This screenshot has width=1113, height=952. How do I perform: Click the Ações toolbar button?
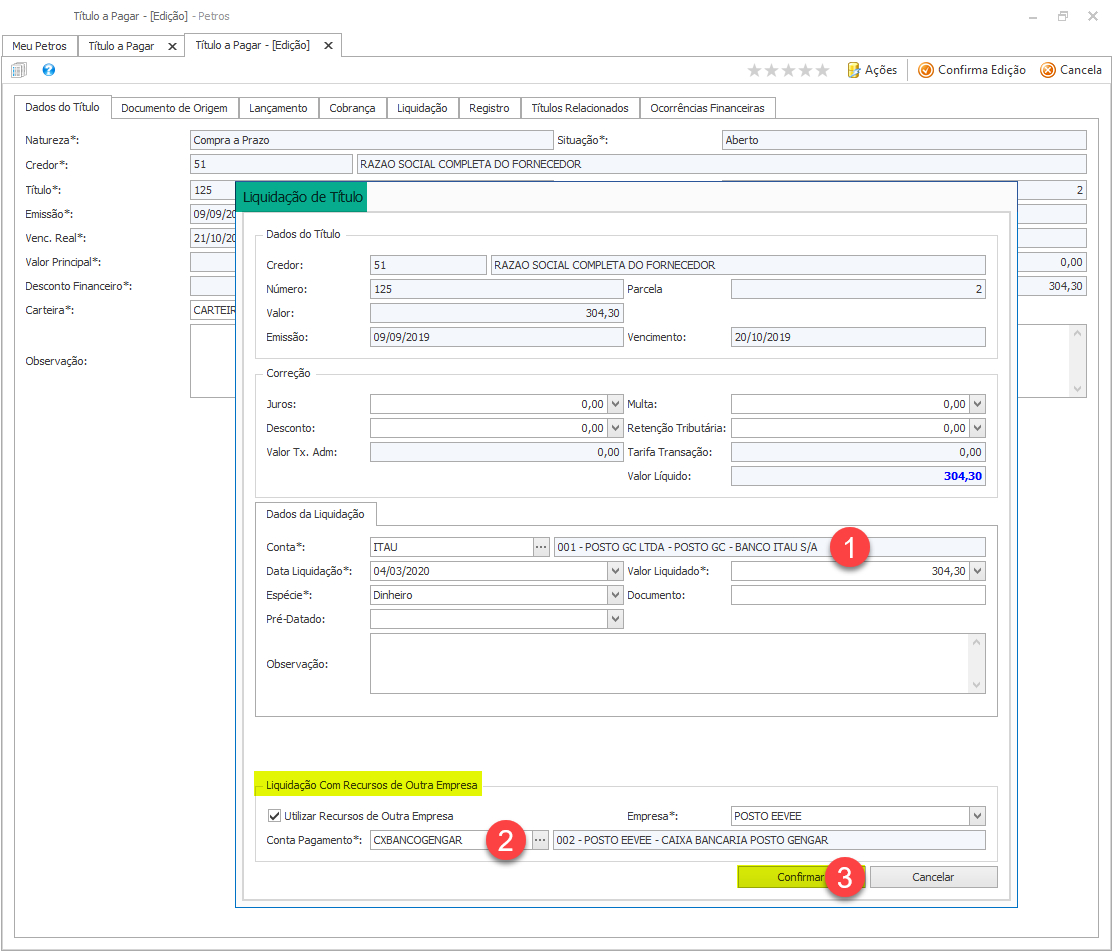click(x=872, y=70)
